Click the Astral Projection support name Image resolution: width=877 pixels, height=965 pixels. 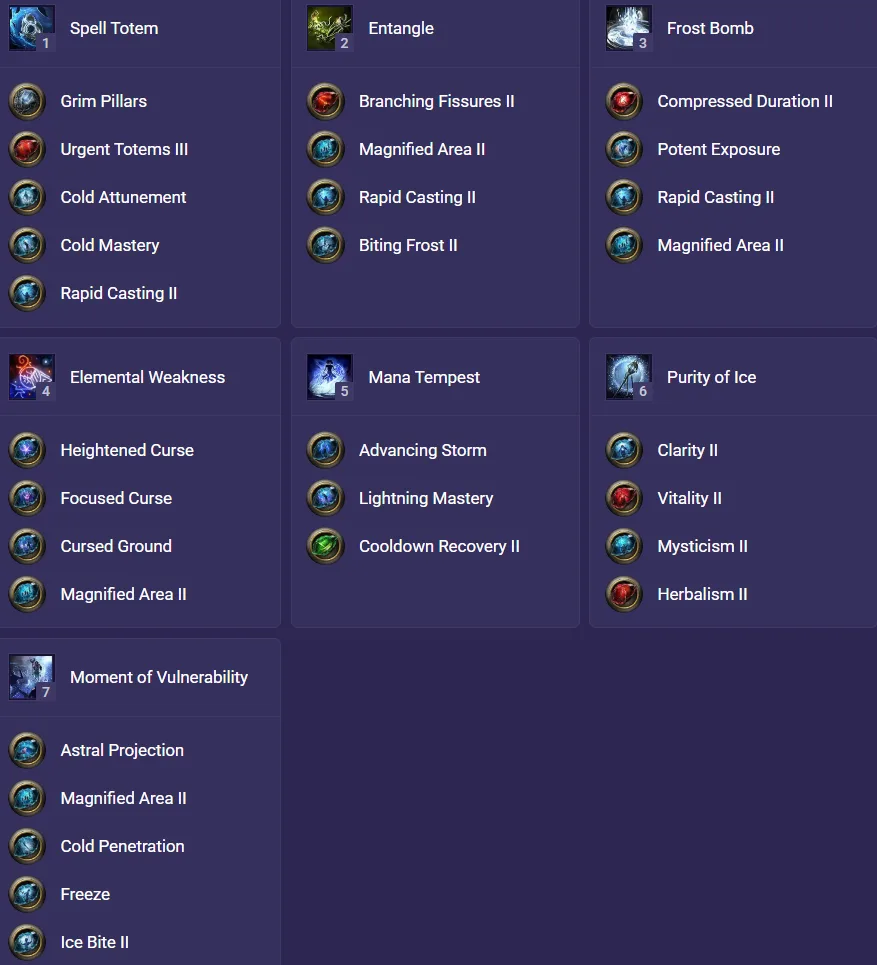point(122,750)
